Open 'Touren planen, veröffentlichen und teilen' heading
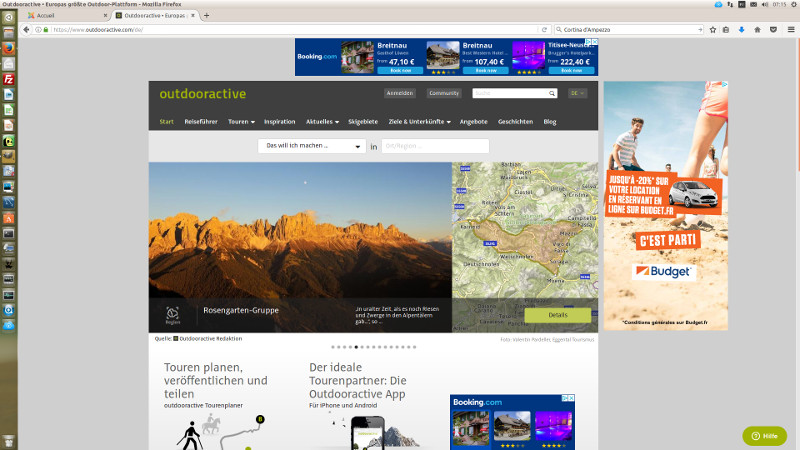Image resolution: width=800 pixels, height=450 pixels. [x=216, y=381]
